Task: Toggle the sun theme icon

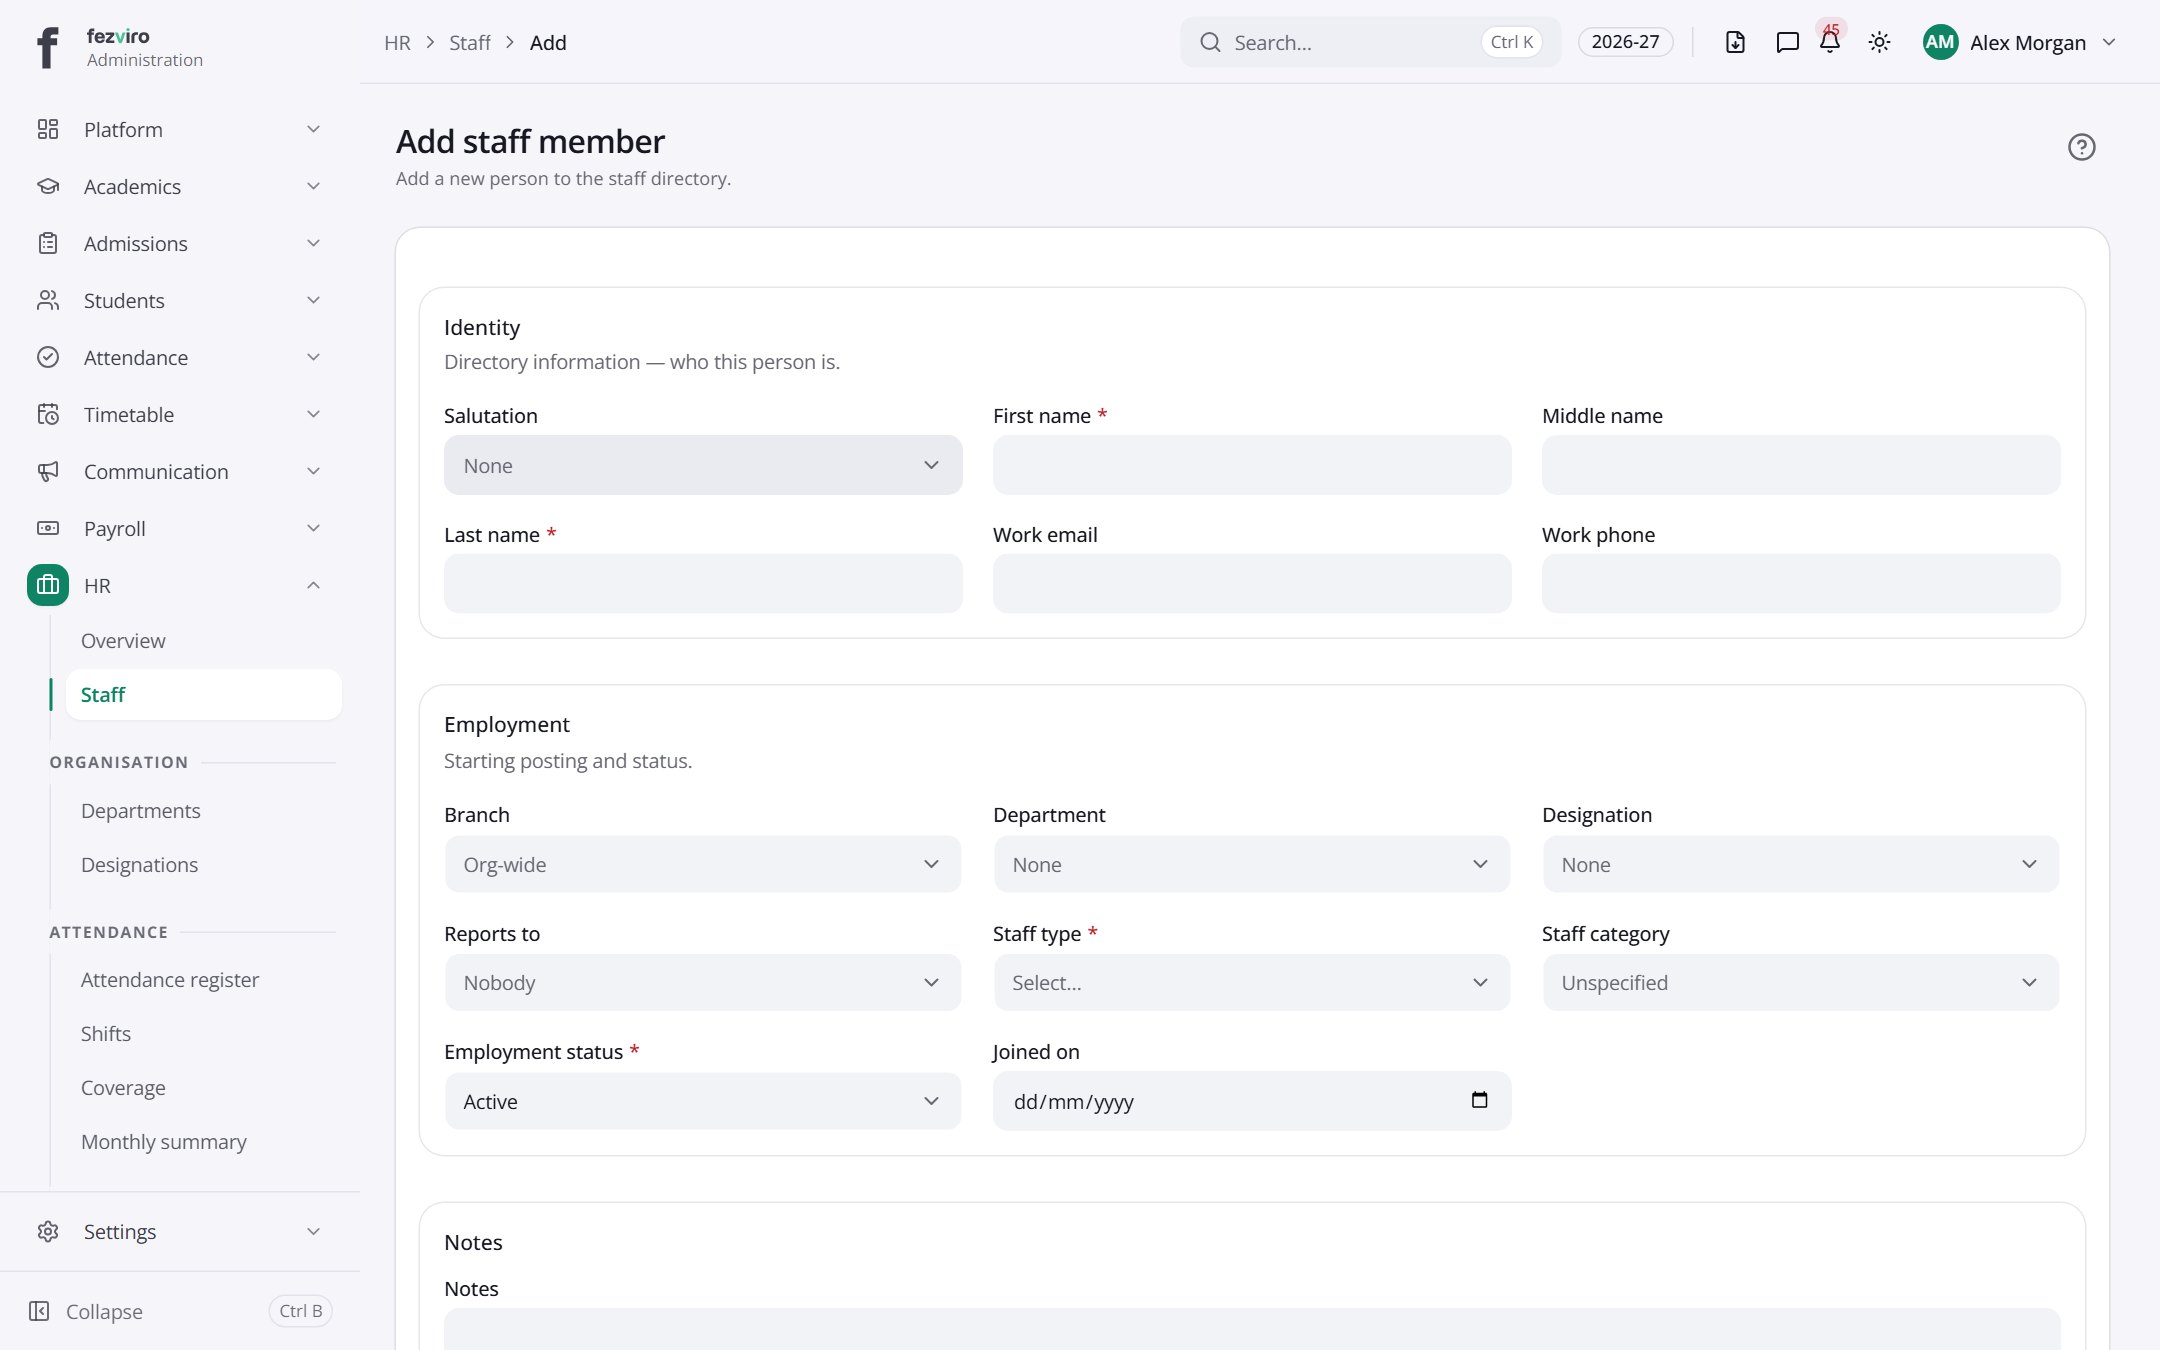Action: (x=1879, y=42)
